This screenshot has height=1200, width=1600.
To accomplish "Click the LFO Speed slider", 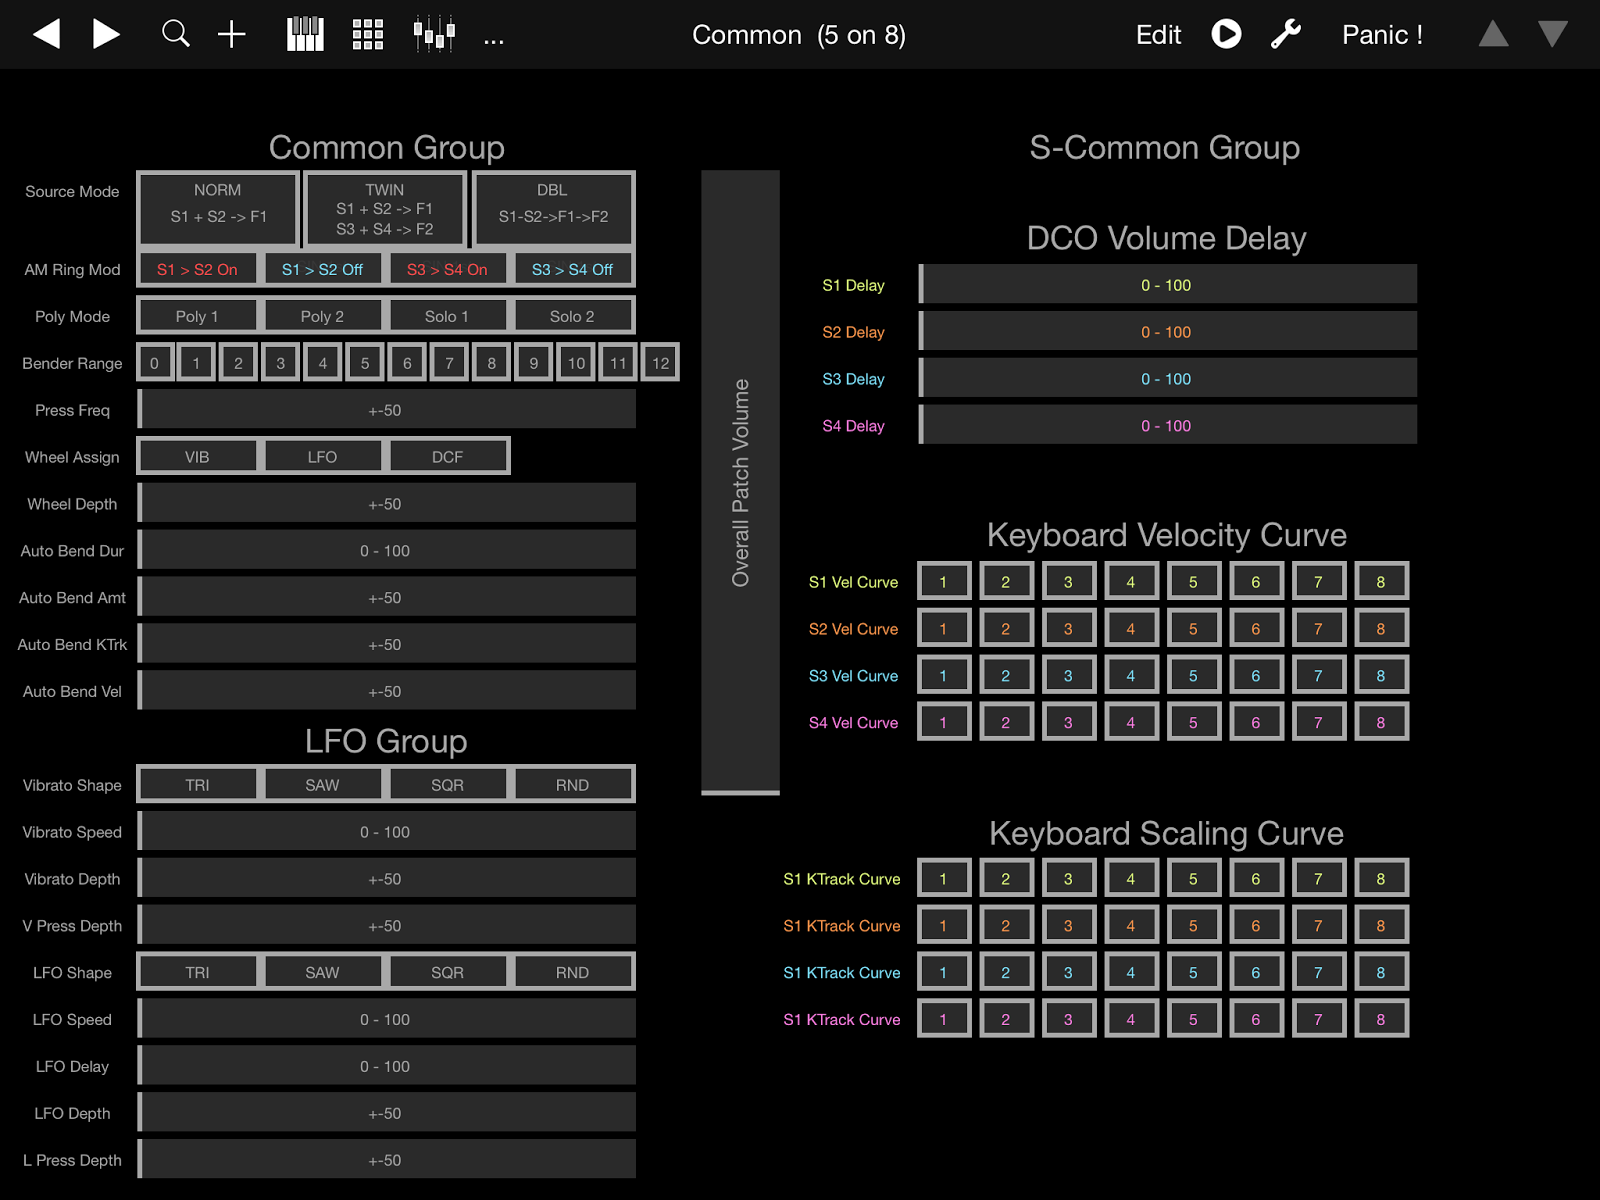I will 386,1019.
